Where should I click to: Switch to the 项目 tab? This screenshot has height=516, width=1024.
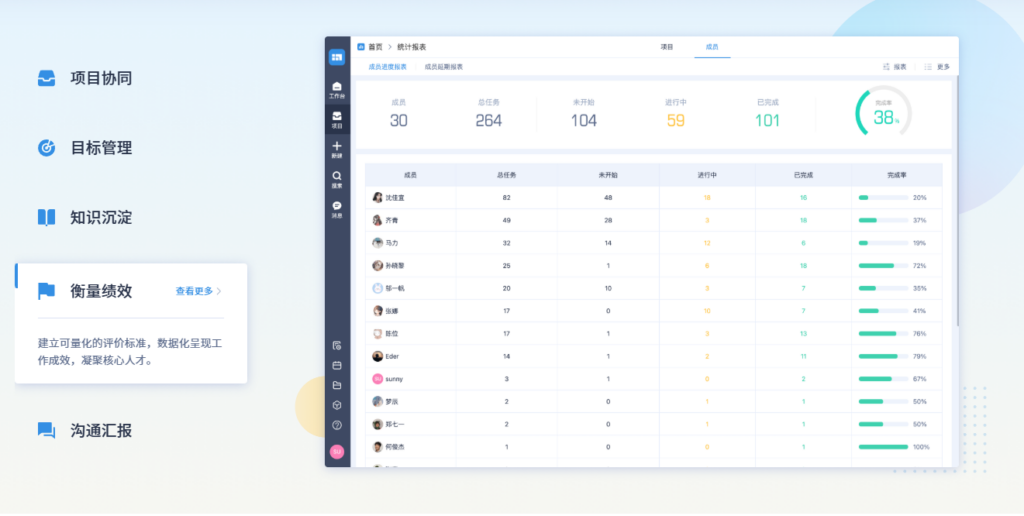[666, 47]
